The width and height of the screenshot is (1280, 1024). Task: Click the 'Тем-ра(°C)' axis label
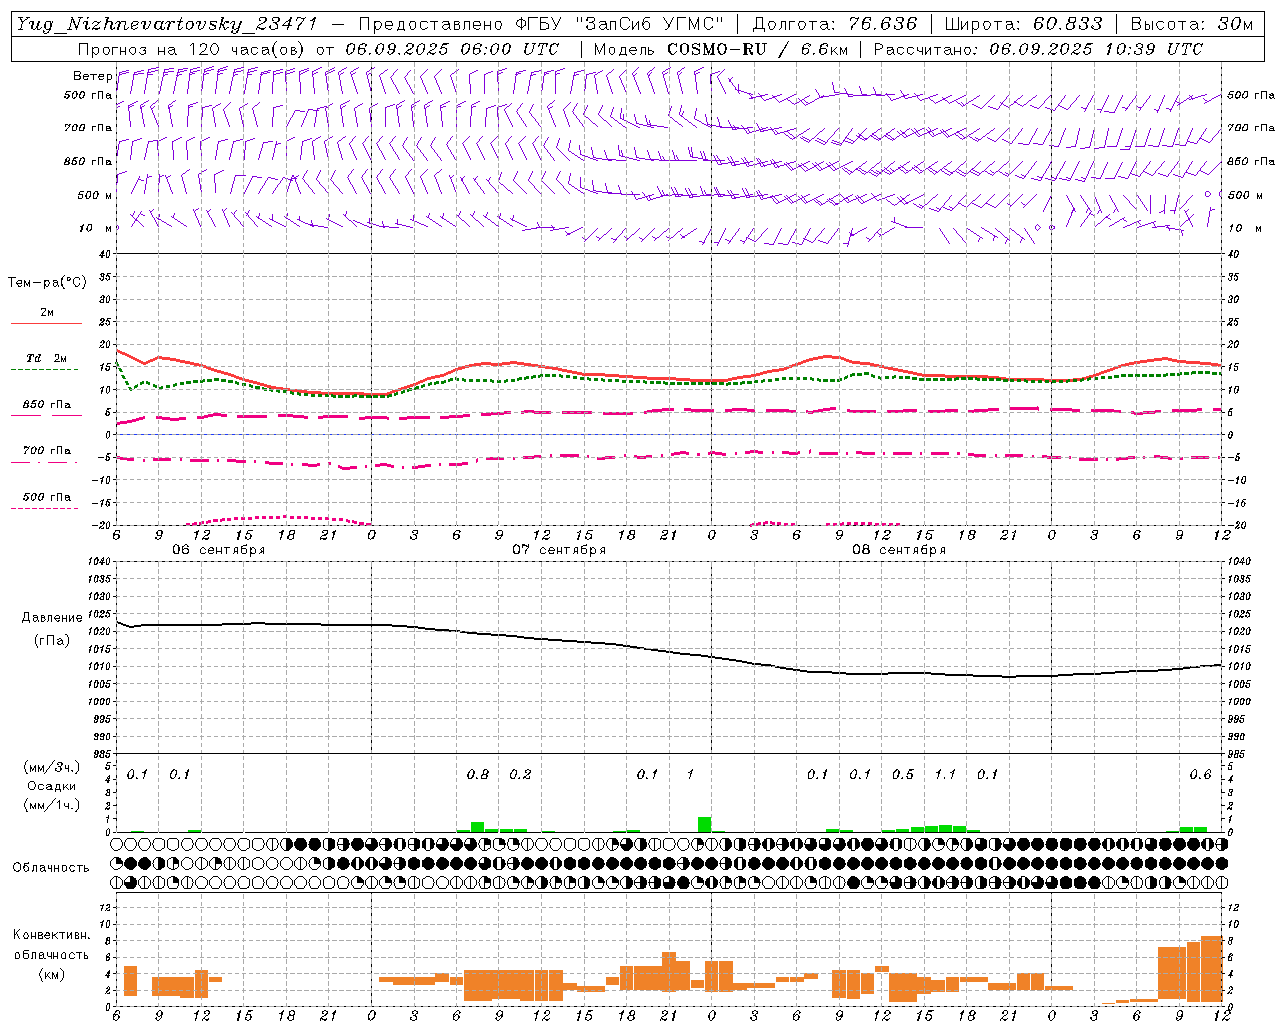pos(47,283)
